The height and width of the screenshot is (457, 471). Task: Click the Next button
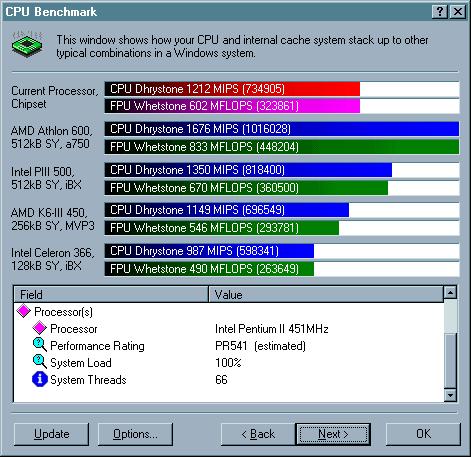coord(333,434)
